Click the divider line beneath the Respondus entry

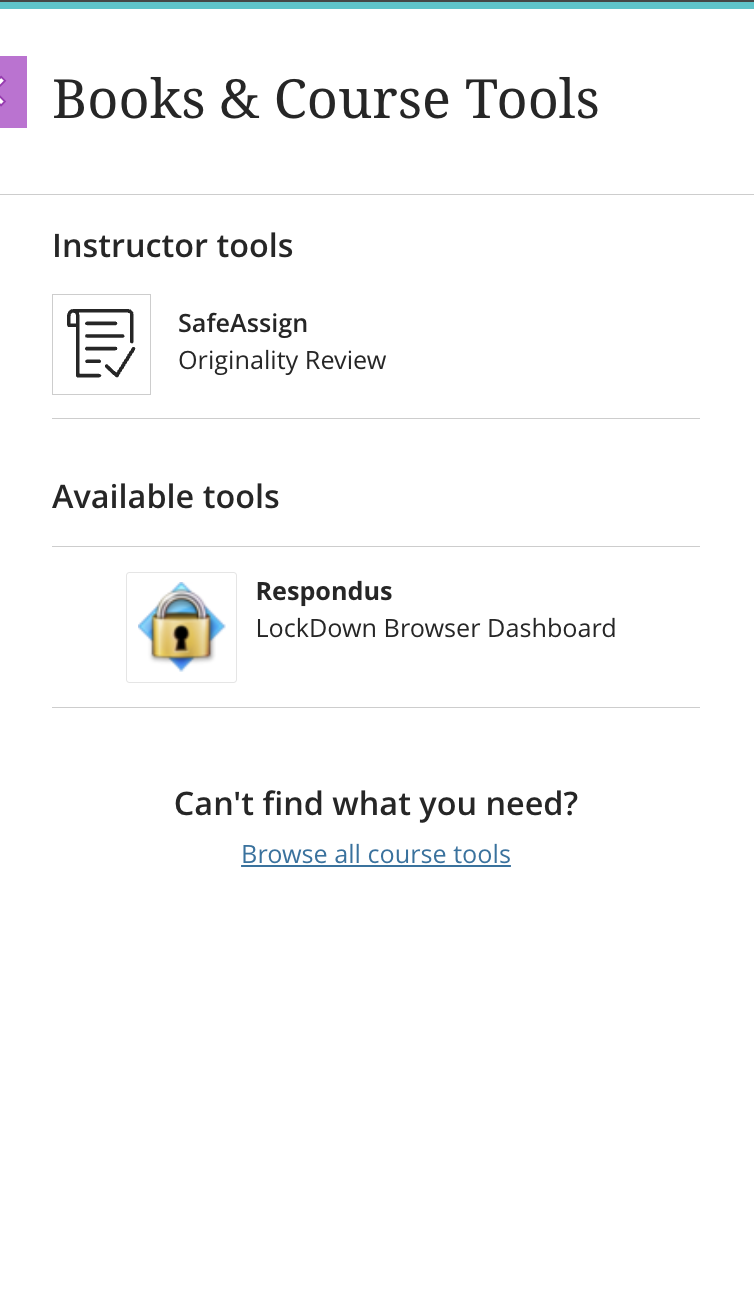pyautogui.click(x=376, y=707)
